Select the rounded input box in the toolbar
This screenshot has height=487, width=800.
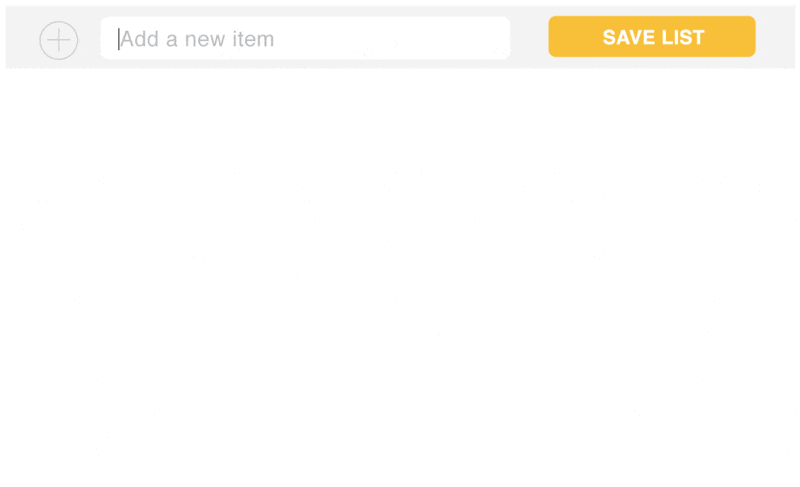305,38
